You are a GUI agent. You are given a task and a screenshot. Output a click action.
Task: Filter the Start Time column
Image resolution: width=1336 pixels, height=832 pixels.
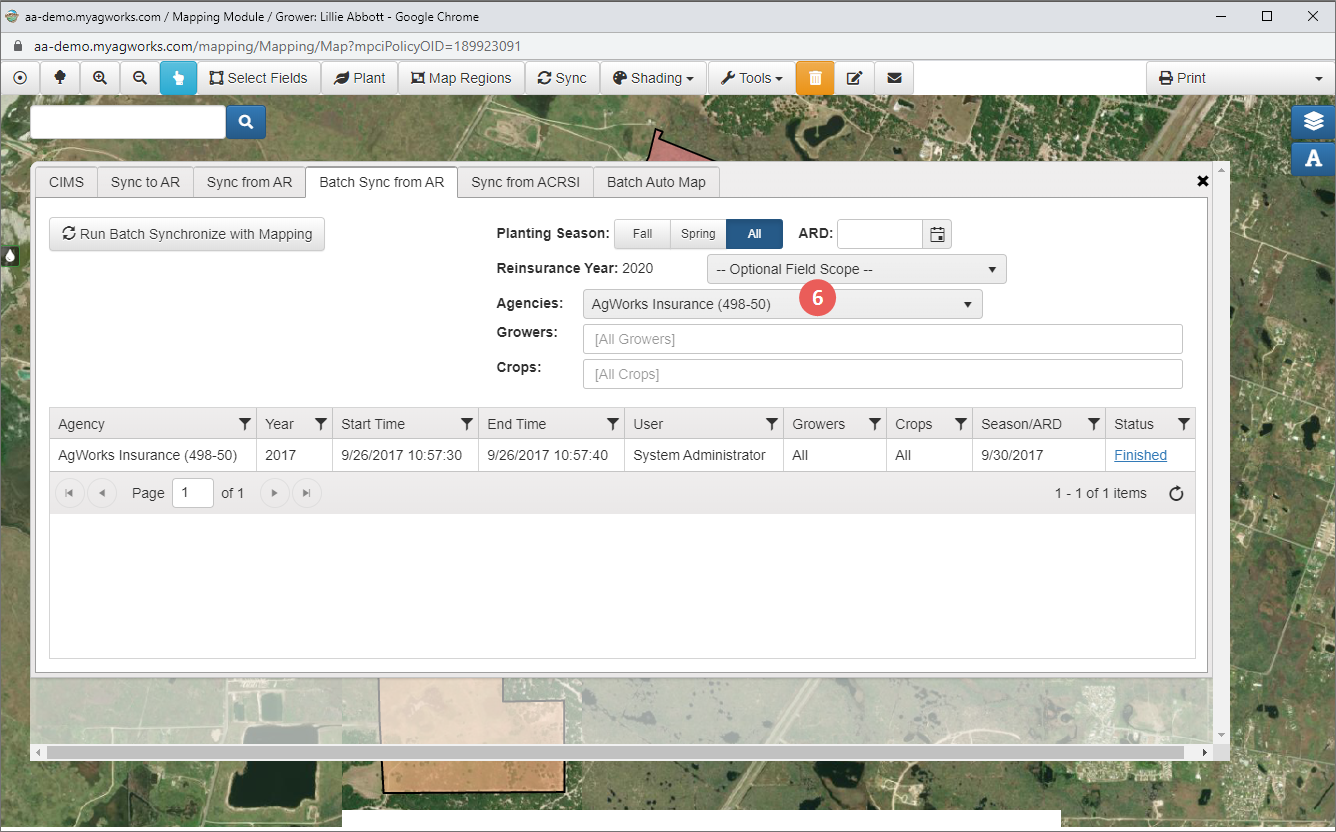(467, 424)
